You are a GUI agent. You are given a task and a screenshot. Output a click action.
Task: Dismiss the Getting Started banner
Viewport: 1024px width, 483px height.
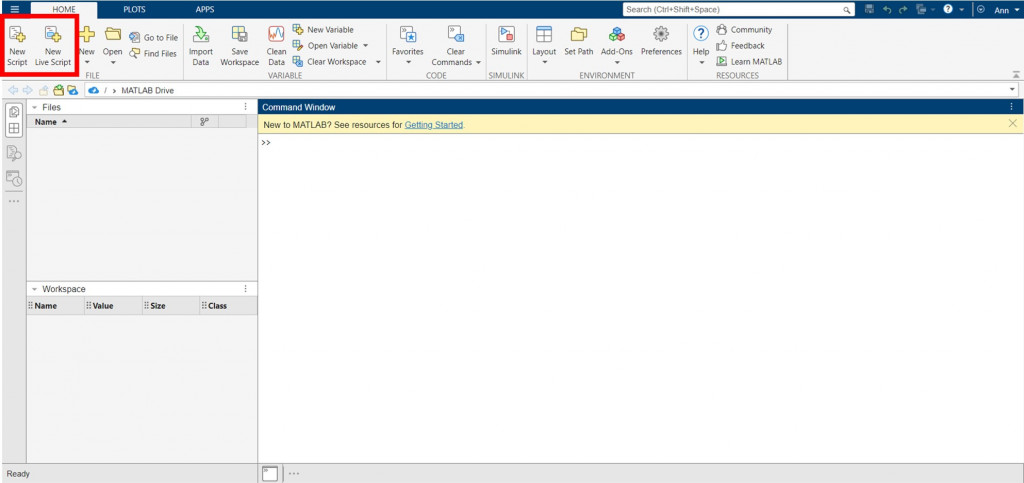(1013, 123)
